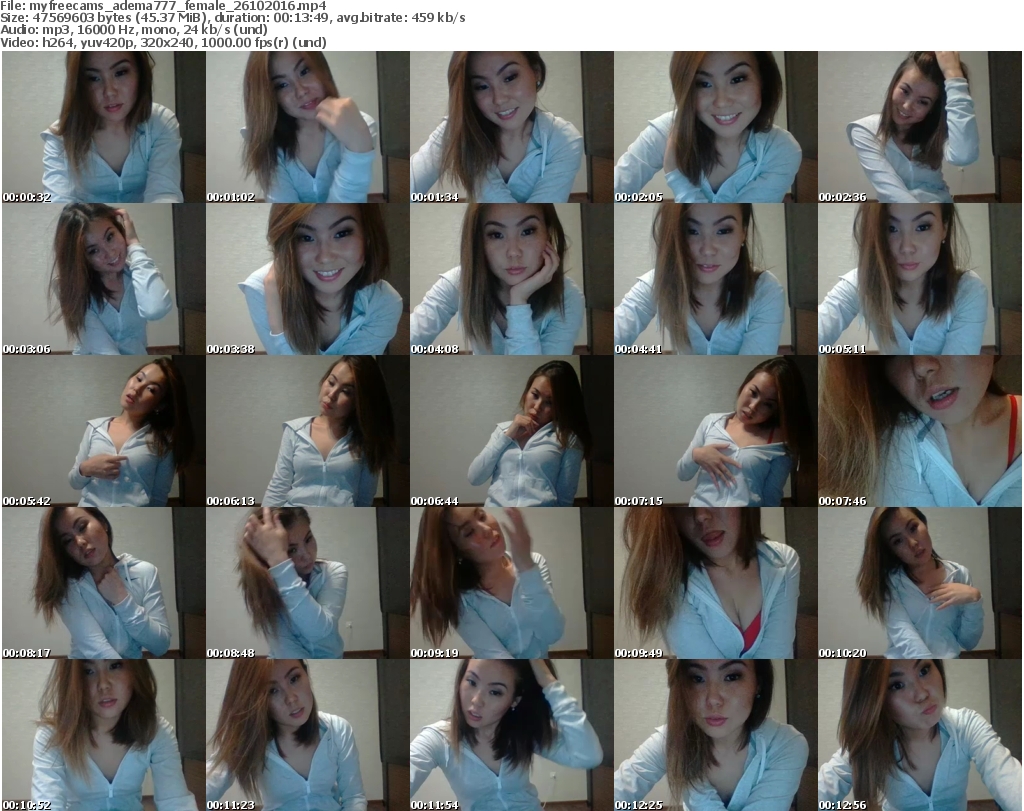
Task: Click the thumbnail timestamped 00:02:05
Action: pyautogui.click(x=715, y=127)
